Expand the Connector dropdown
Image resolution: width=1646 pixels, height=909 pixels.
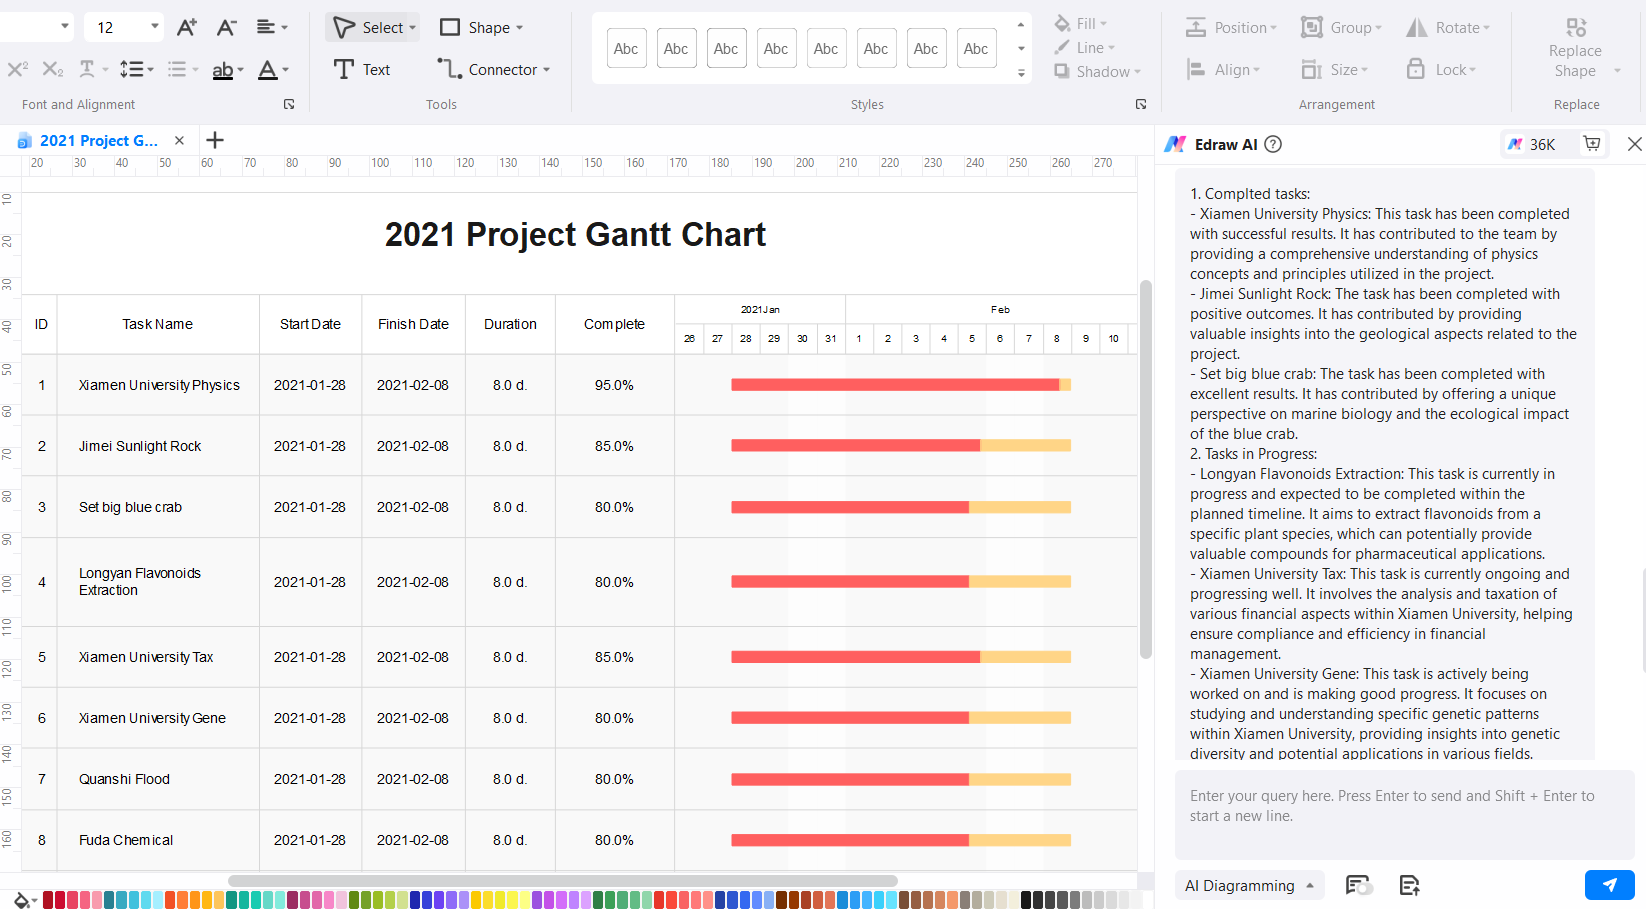(x=546, y=70)
